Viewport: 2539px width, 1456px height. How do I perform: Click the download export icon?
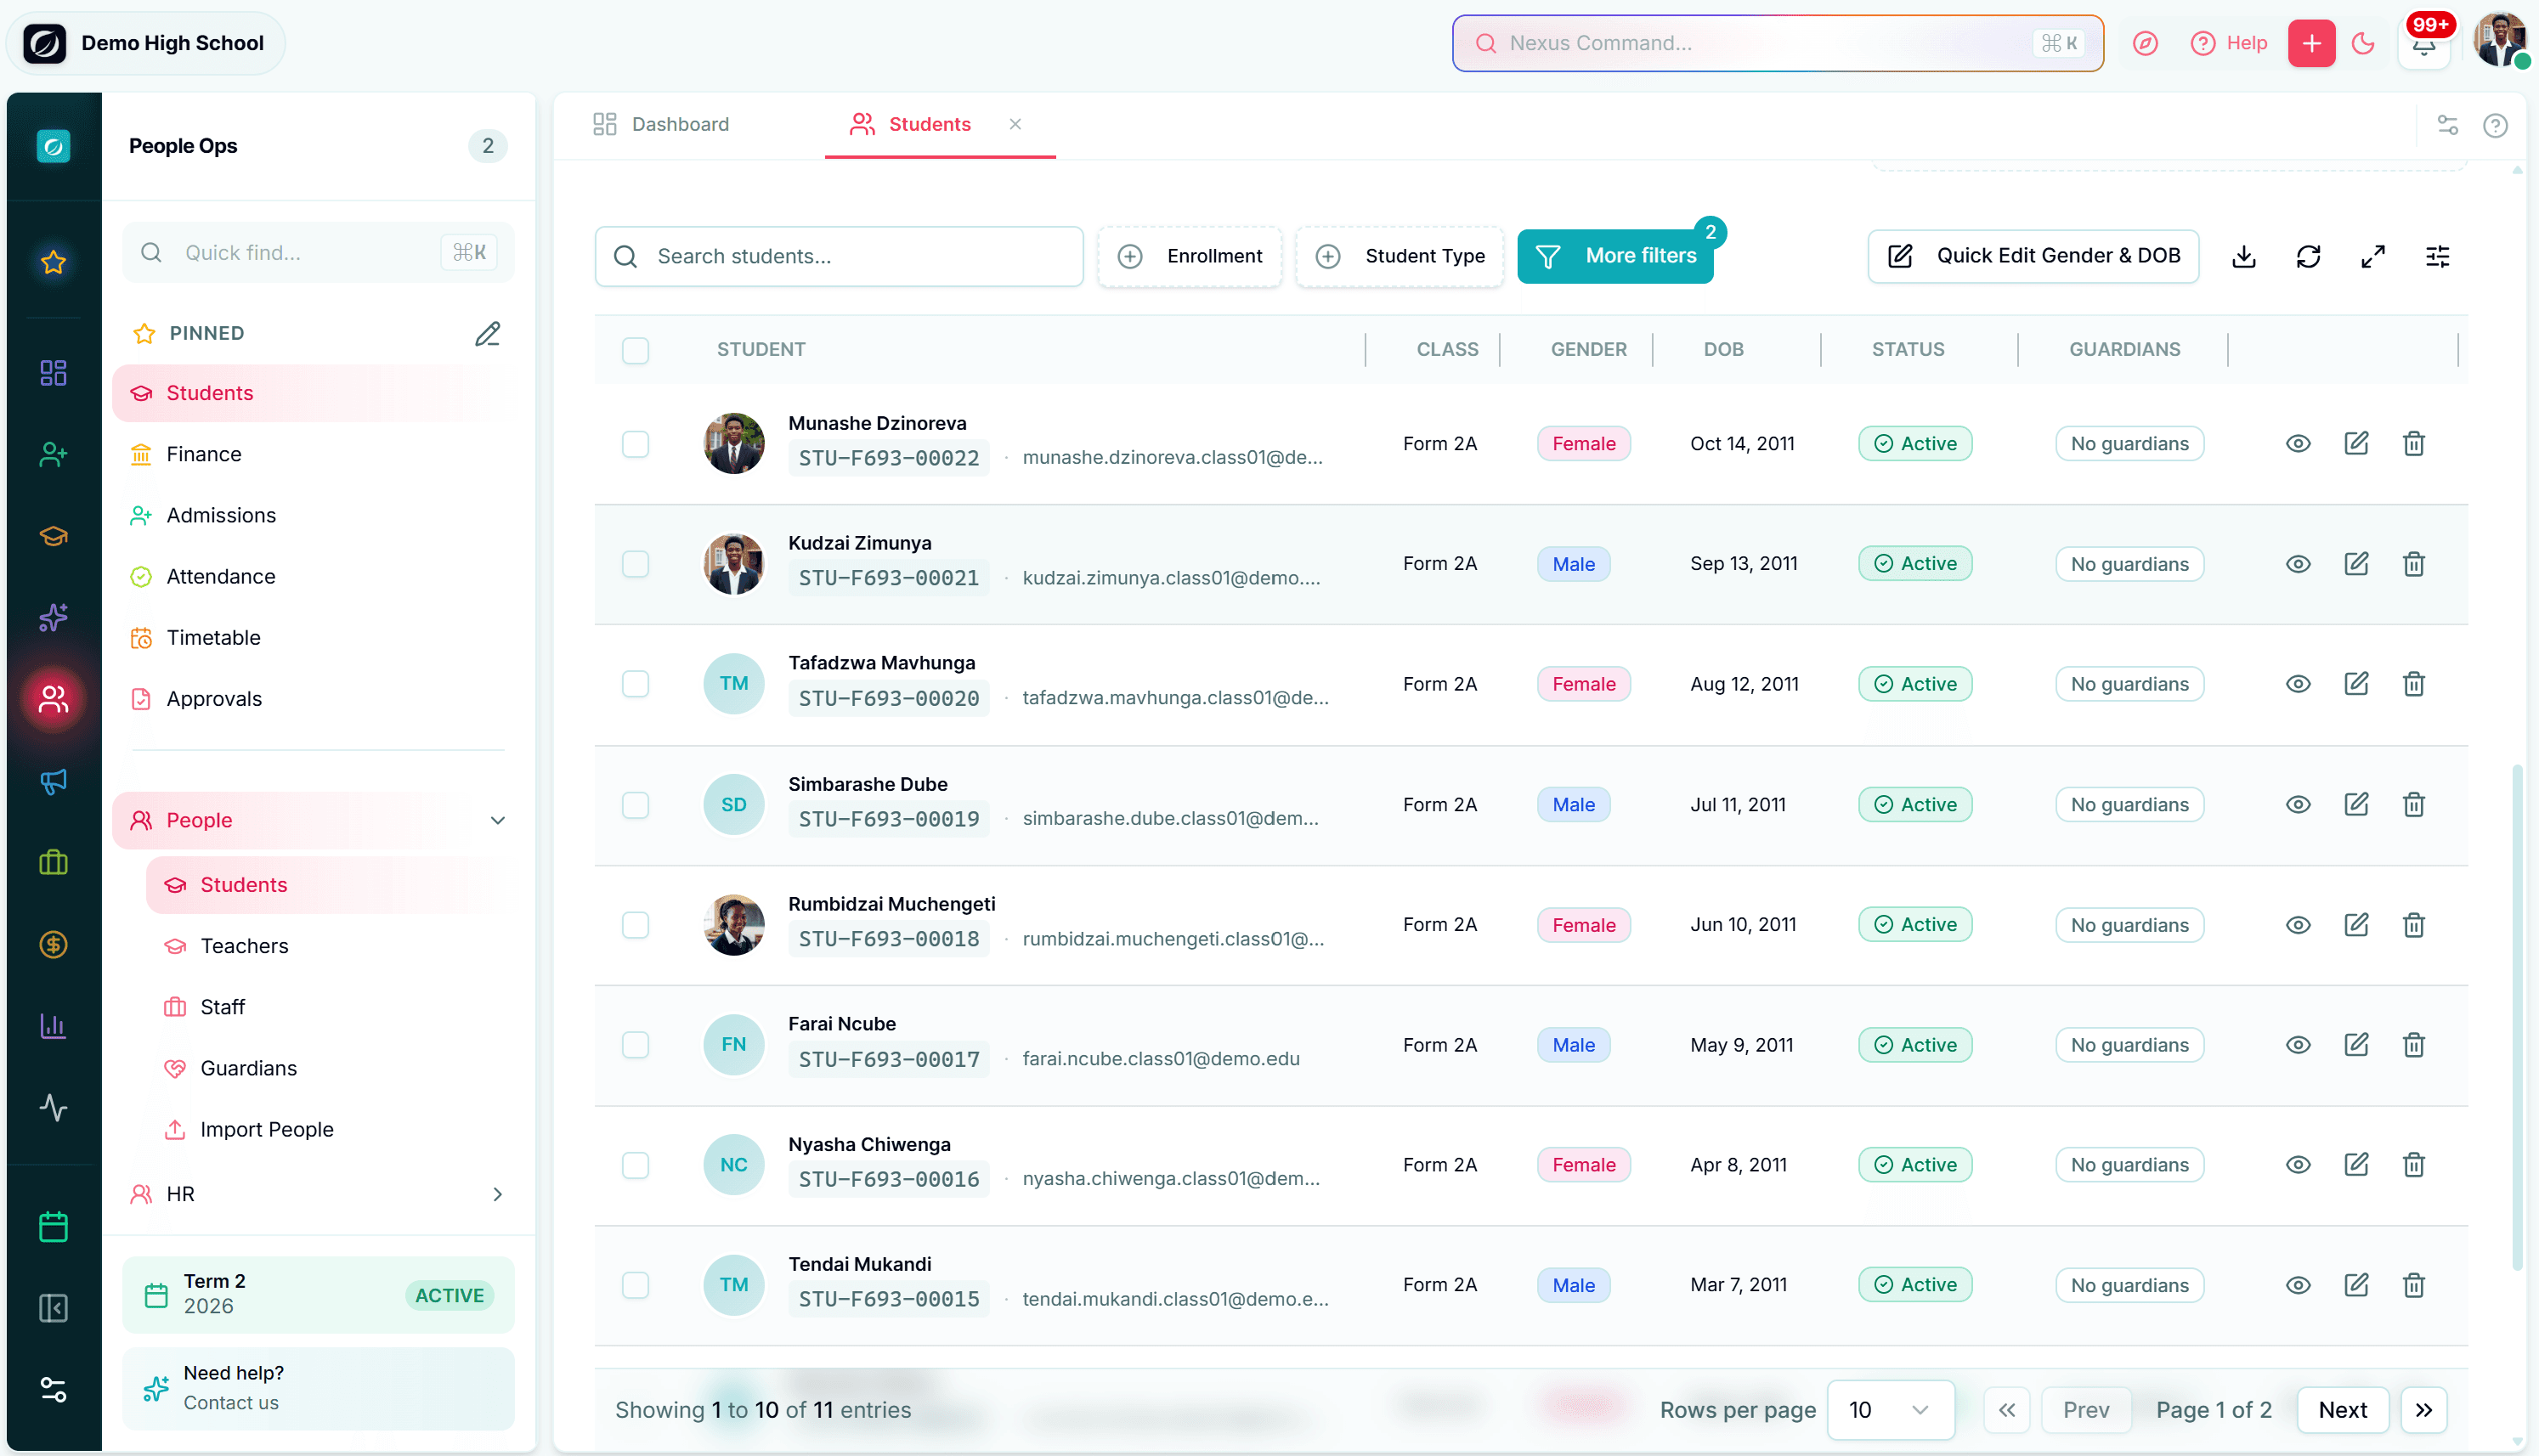[x=2243, y=256]
